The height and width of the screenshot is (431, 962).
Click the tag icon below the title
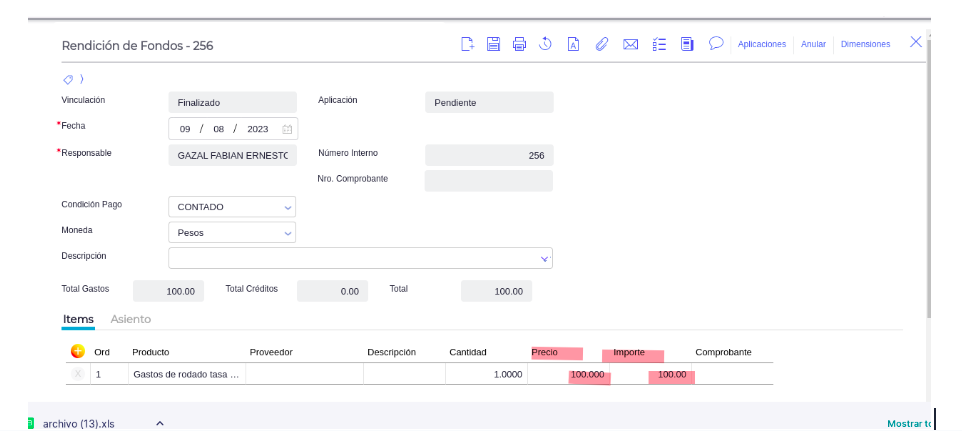[68, 78]
